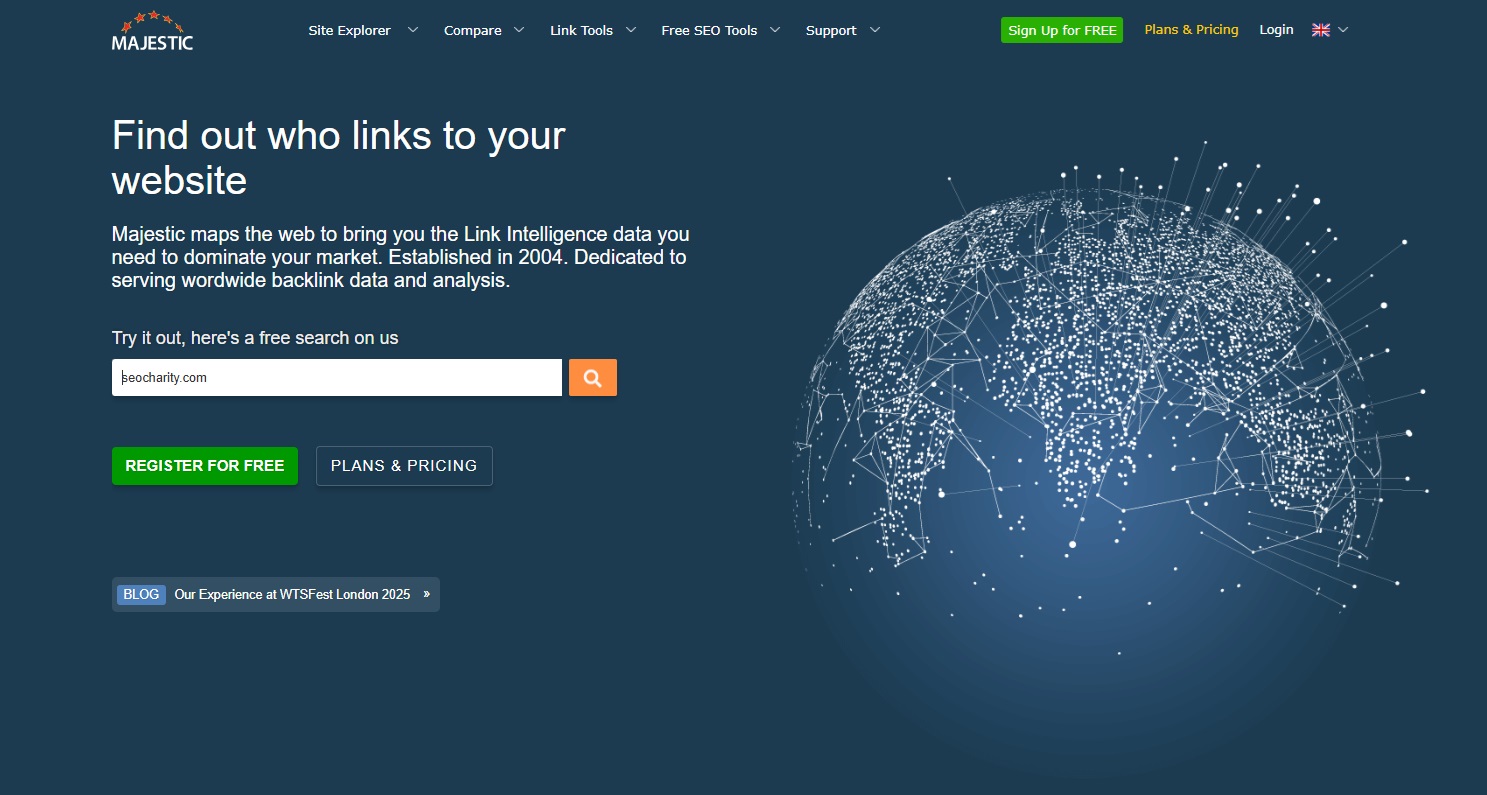The width and height of the screenshot is (1487, 795).
Task: Click the double arrow after the blog title
Action: coord(427,594)
